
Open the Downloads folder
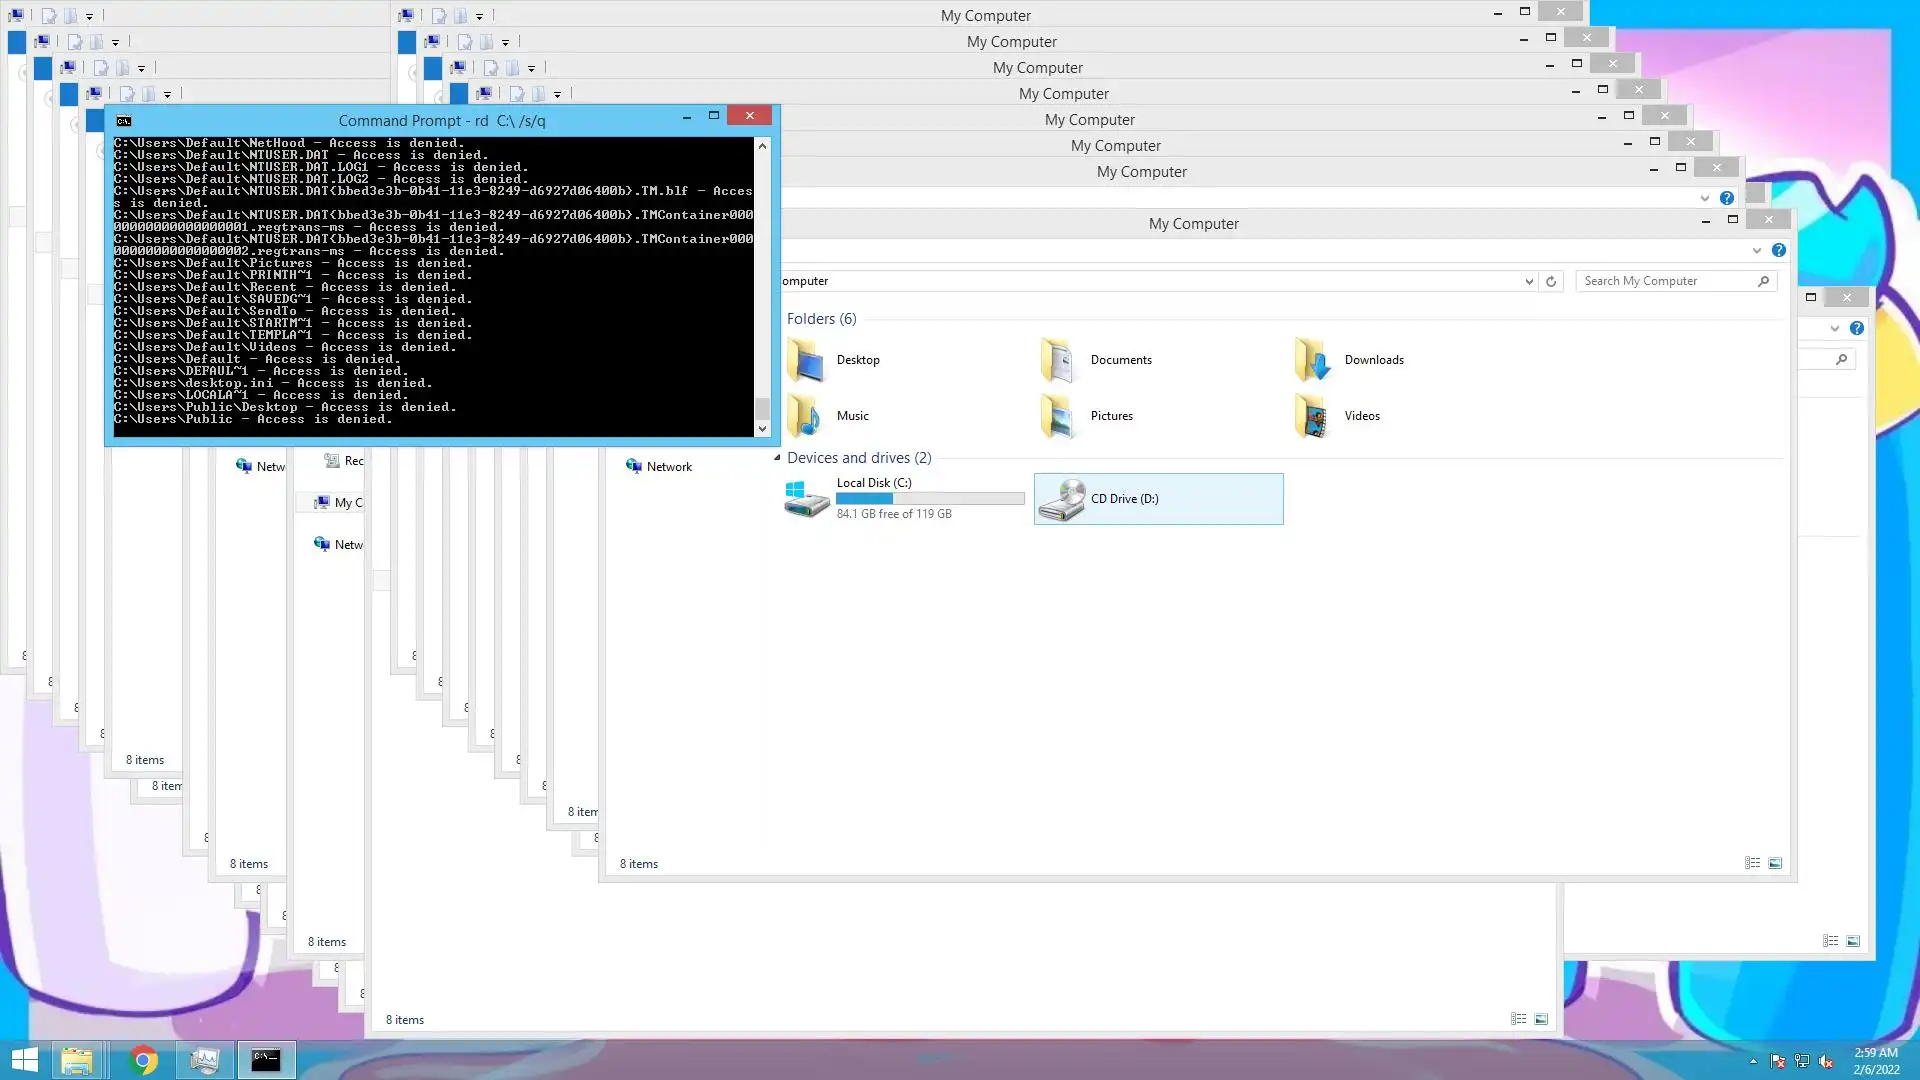coord(1312,360)
